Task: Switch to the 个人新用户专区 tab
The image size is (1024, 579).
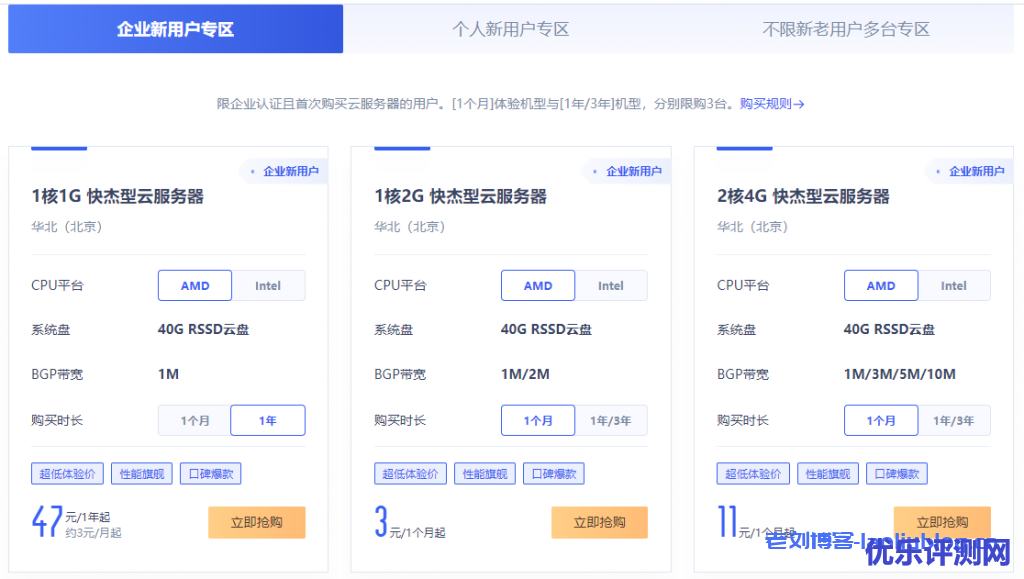Action: 510,29
